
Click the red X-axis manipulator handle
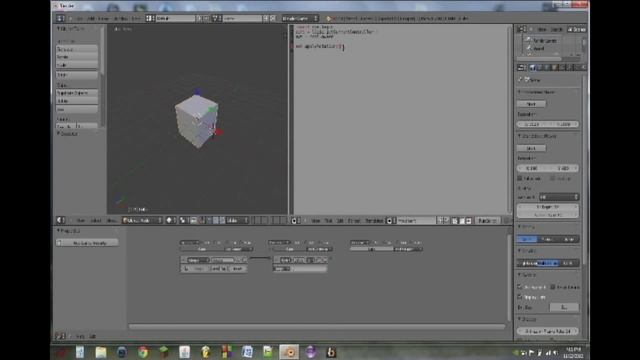click(219, 132)
